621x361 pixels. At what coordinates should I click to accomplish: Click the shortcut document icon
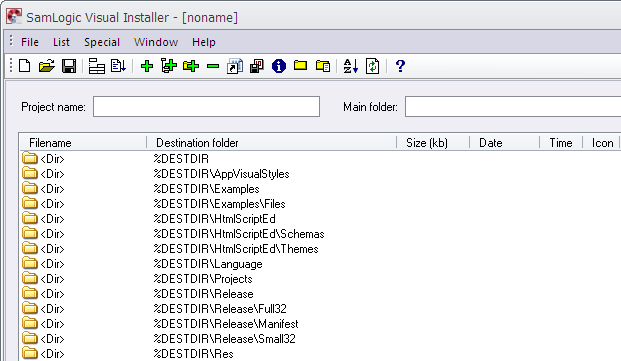coord(235,66)
